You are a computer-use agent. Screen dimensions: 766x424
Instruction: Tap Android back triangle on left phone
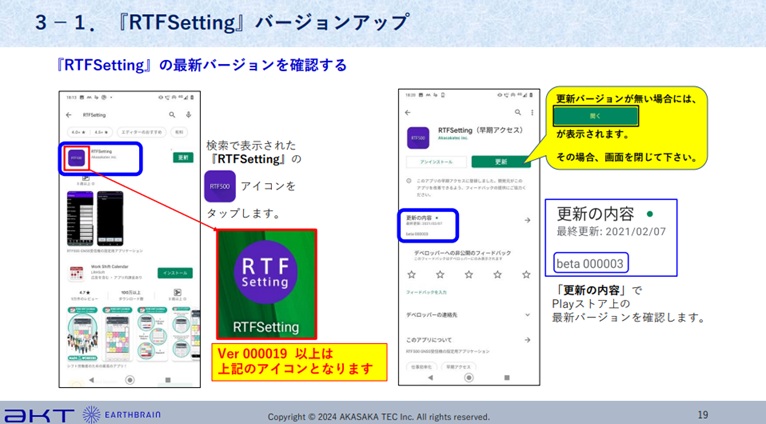click(x=92, y=380)
